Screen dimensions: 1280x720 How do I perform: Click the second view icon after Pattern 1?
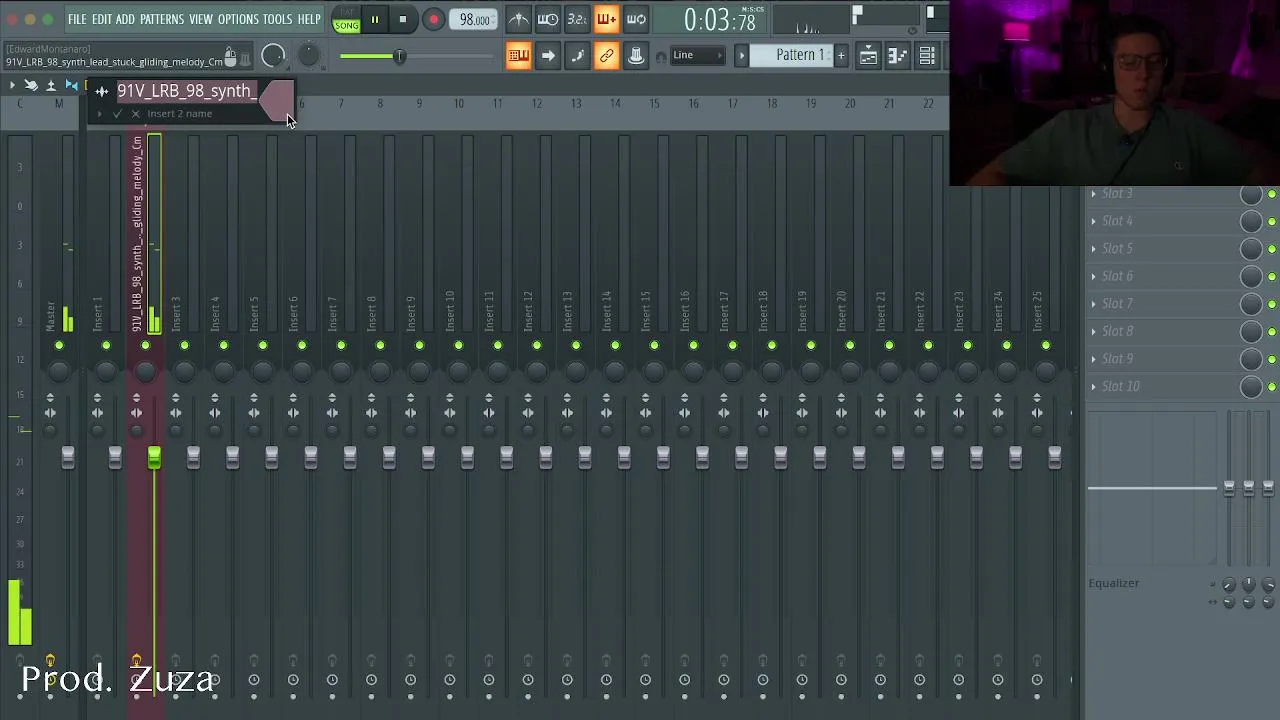click(897, 55)
